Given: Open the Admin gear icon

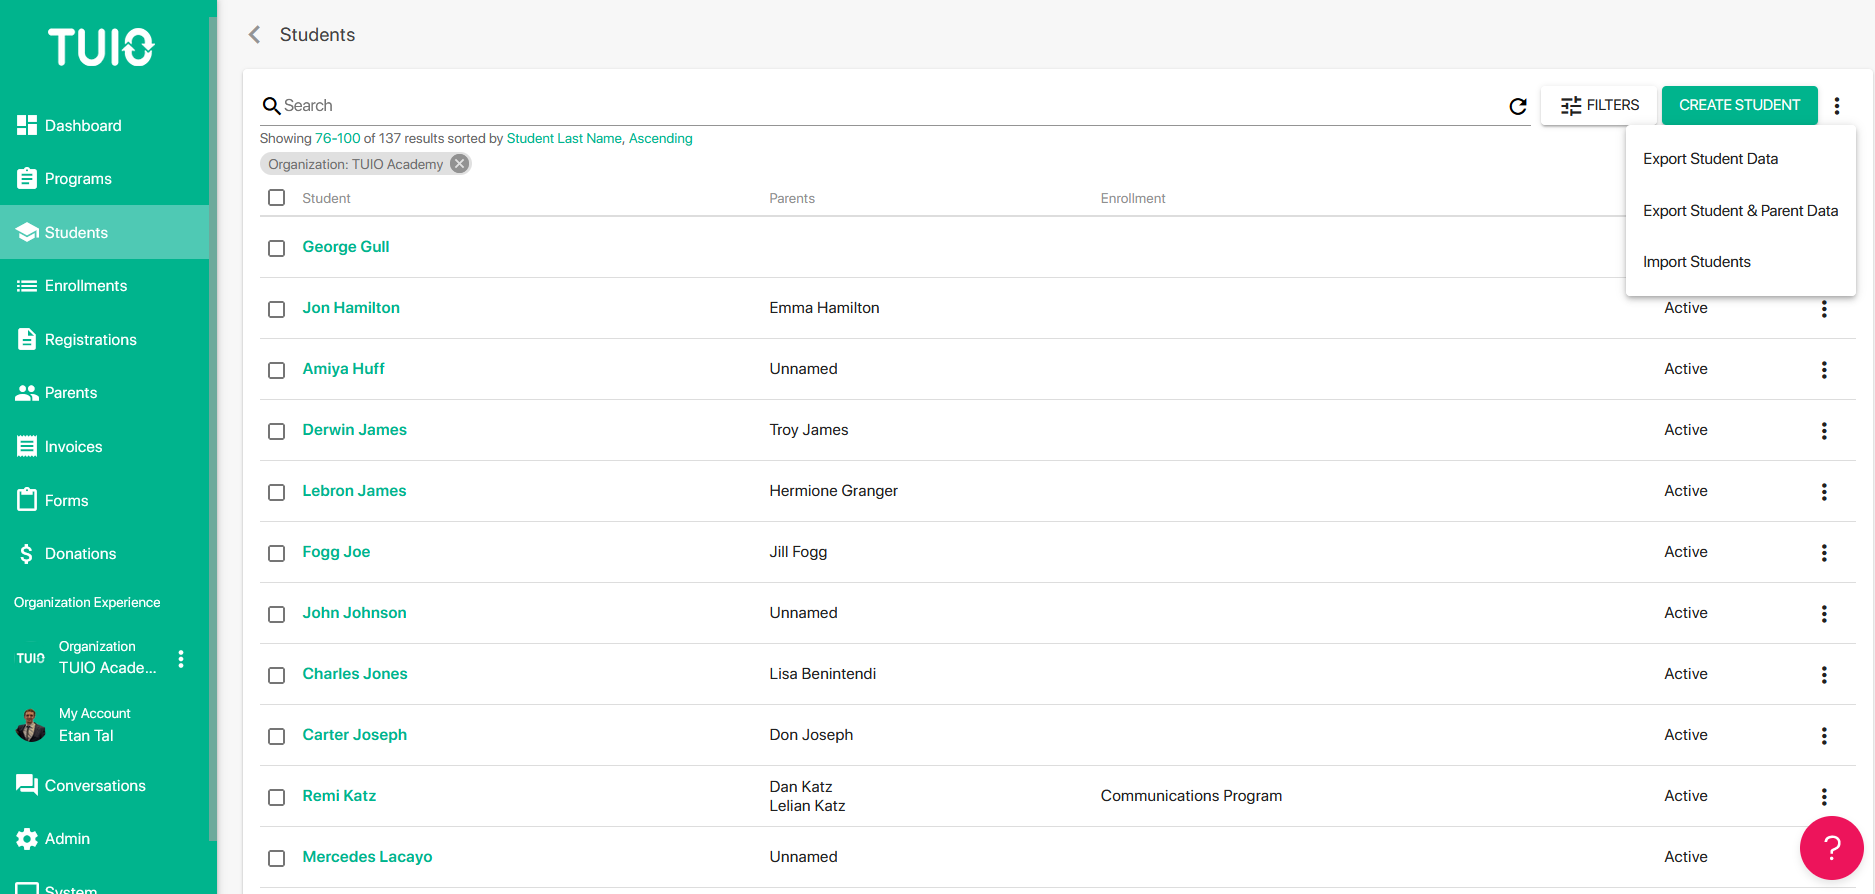Looking at the screenshot, I should tap(27, 839).
